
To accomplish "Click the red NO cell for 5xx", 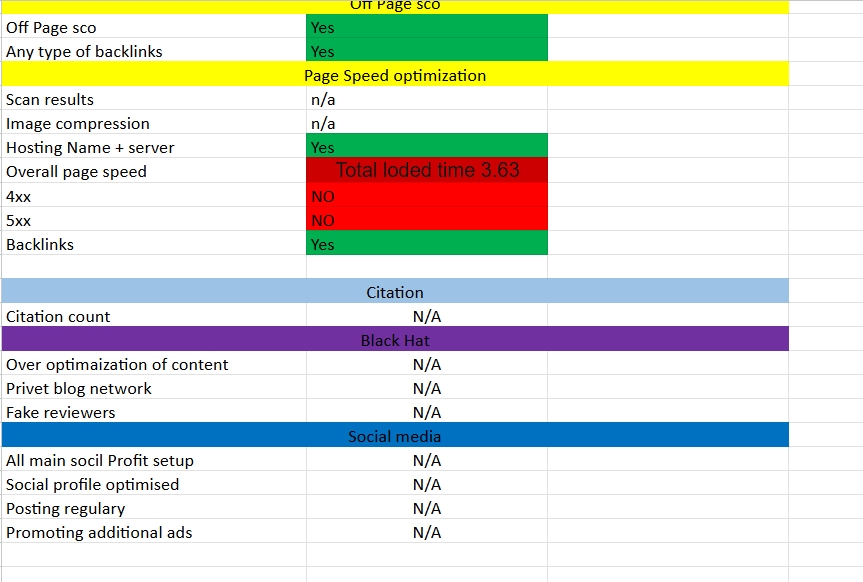I will tap(426, 220).
